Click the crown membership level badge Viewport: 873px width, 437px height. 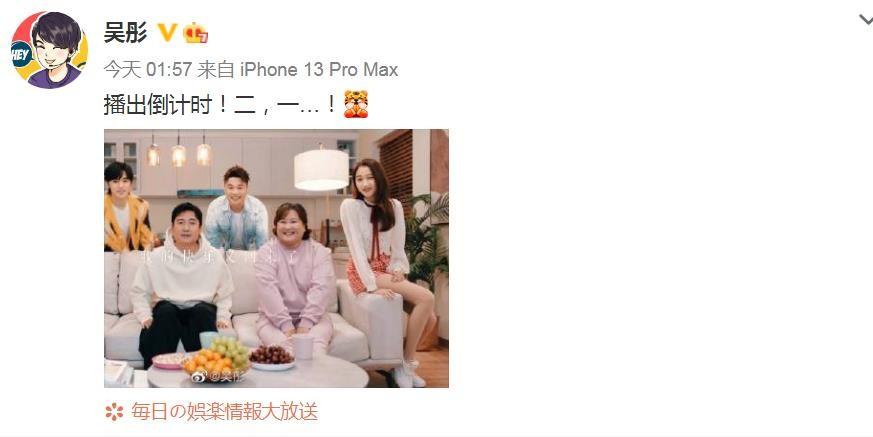click(x=195, y=33)
